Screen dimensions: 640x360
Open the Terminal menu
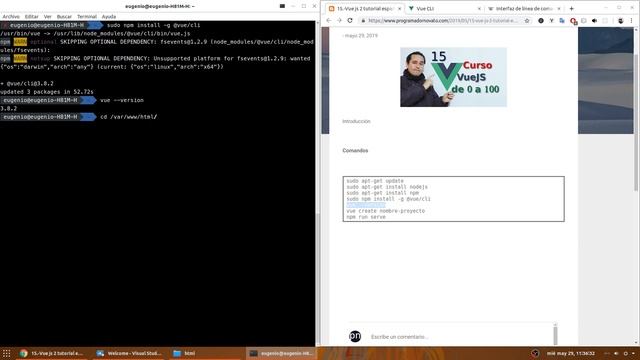[87, 17]
